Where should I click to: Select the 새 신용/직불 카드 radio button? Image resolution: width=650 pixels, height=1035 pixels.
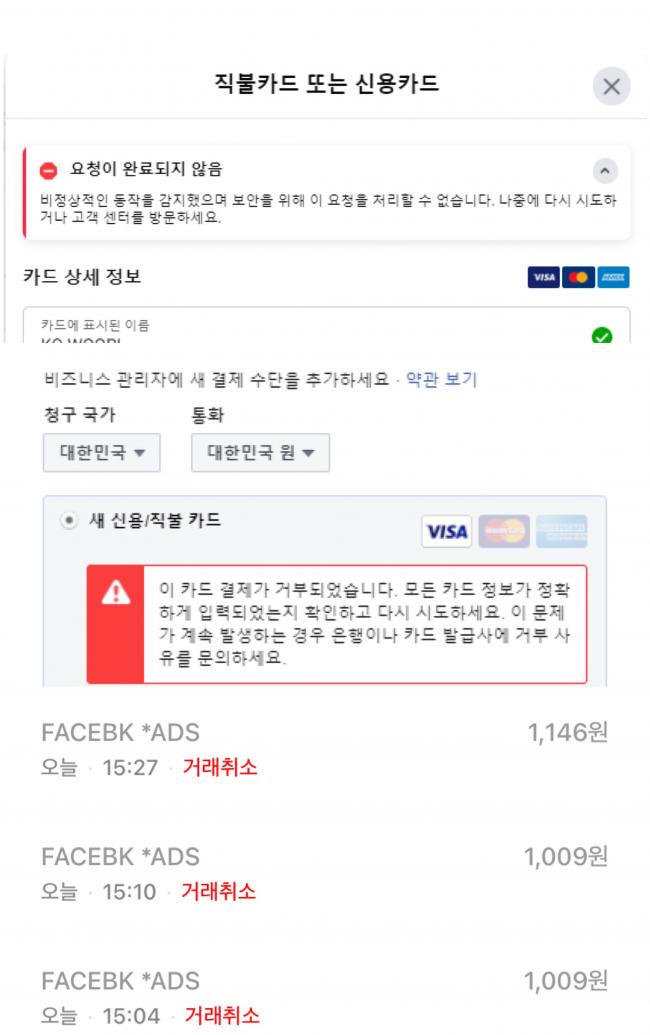tap(69, 520)
